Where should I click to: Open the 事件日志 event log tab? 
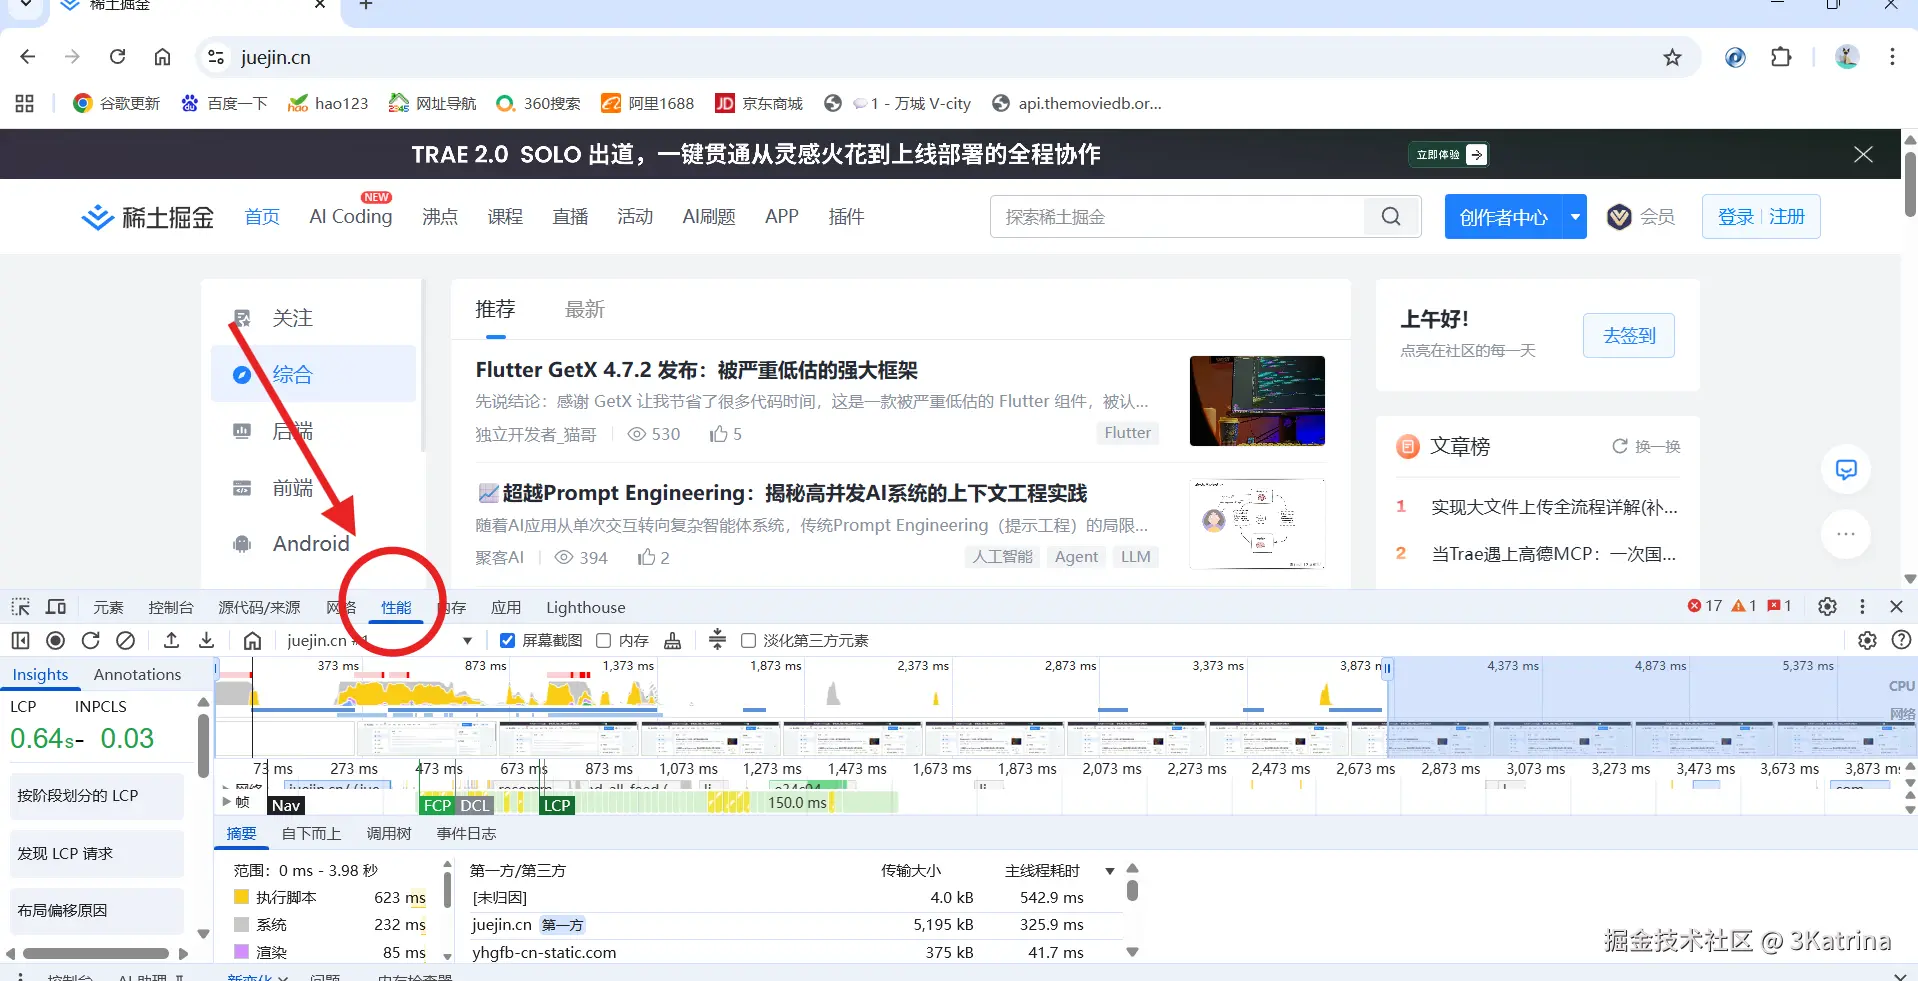pos(466,833)
